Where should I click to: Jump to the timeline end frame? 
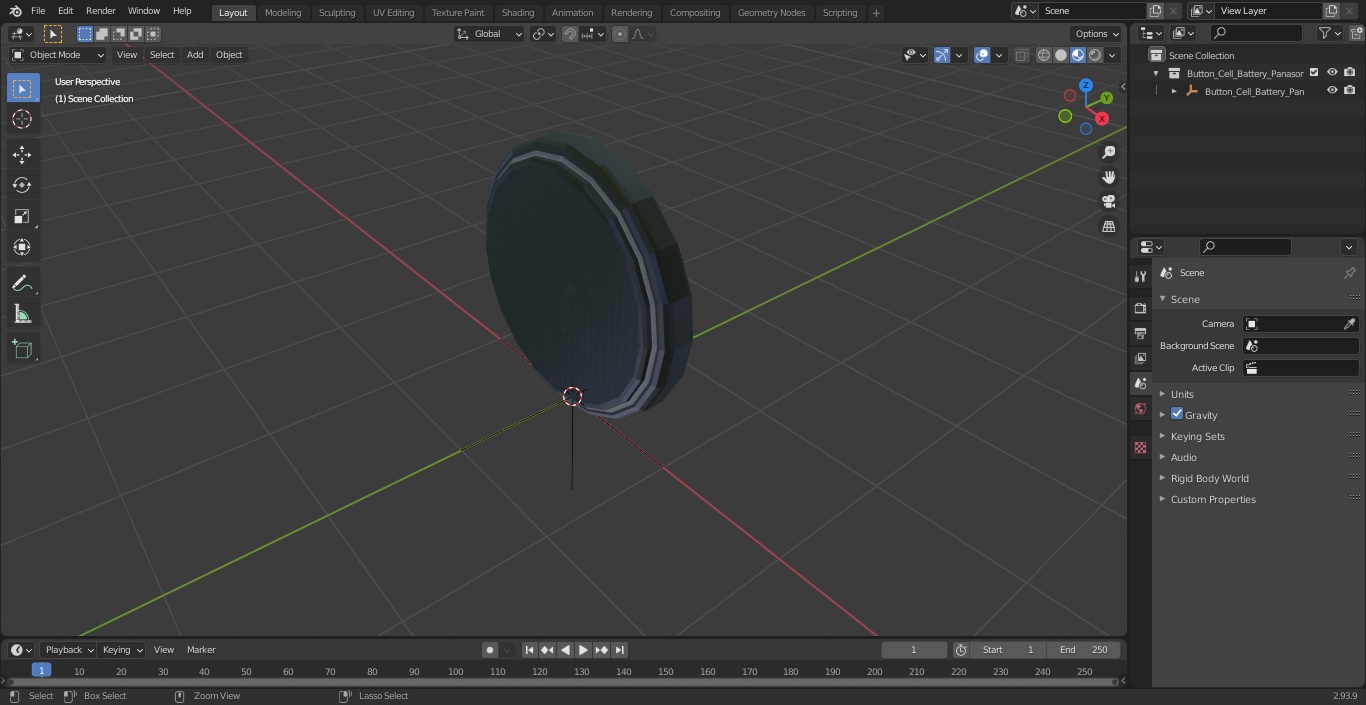coord(619,650)
